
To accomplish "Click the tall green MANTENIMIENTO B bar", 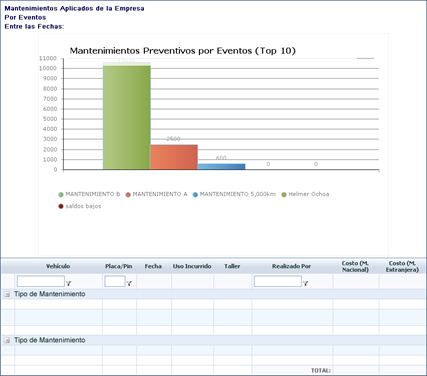I will 127,117.
